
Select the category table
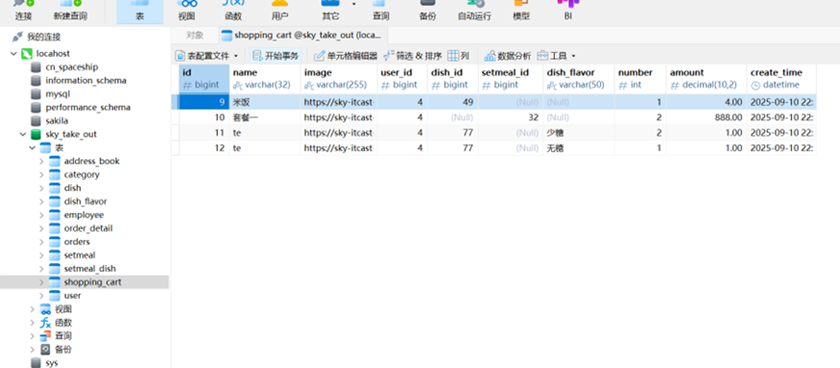click(81, 175)
